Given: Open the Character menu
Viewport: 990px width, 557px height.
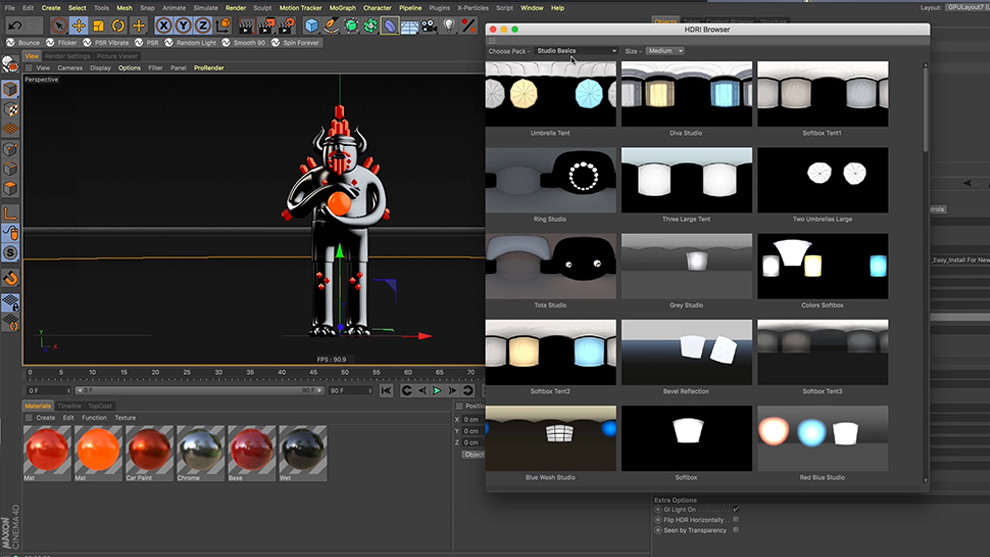Looking at the screenshot, I should (377, 8).
